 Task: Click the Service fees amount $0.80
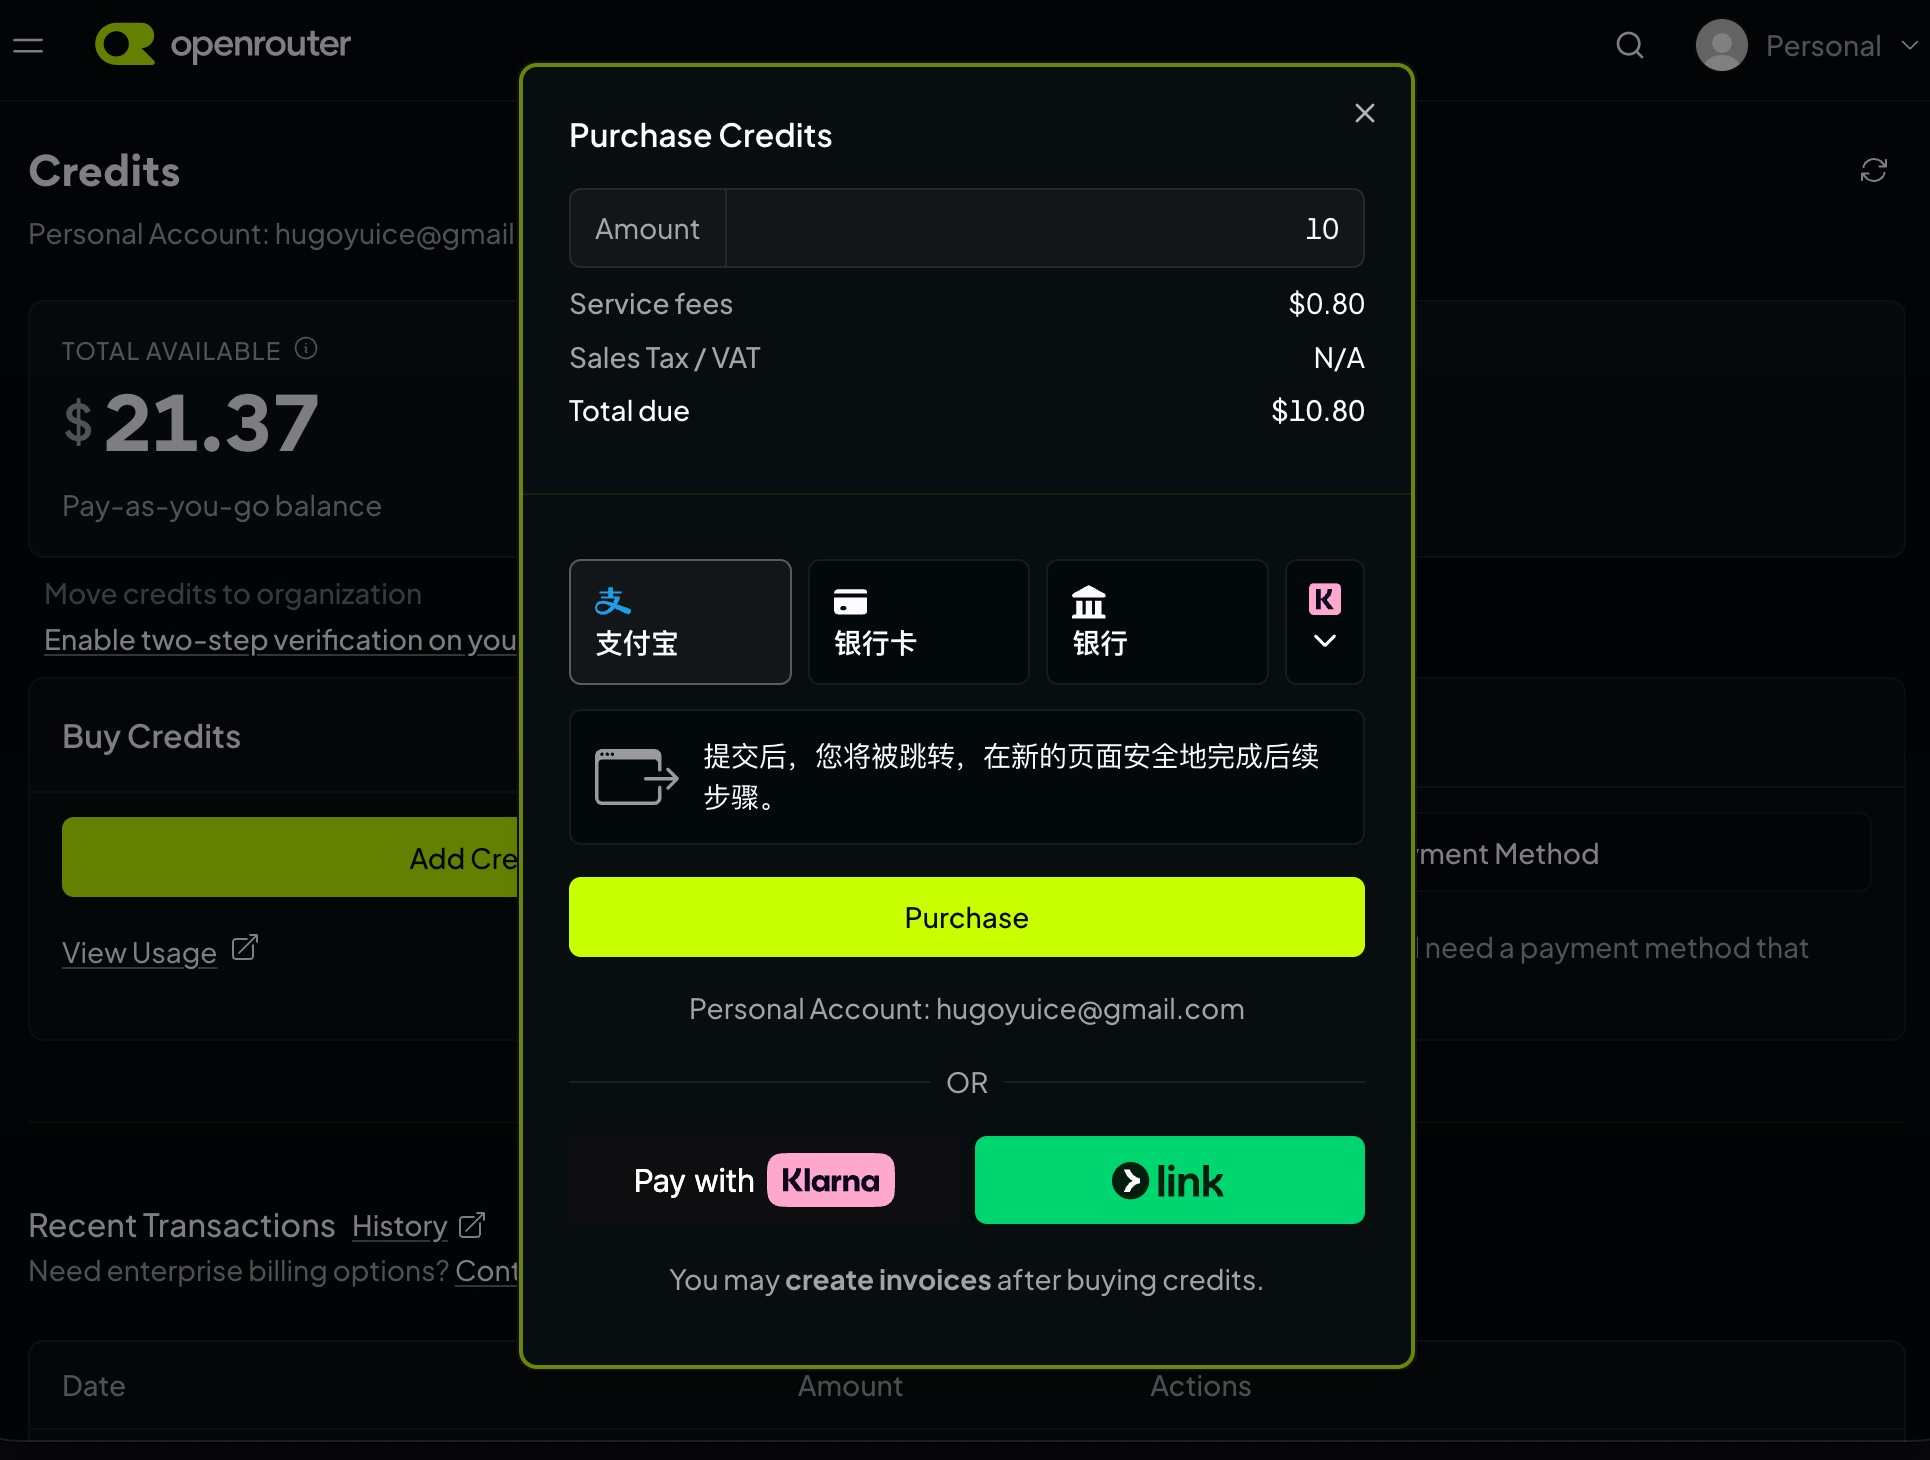1326,304
